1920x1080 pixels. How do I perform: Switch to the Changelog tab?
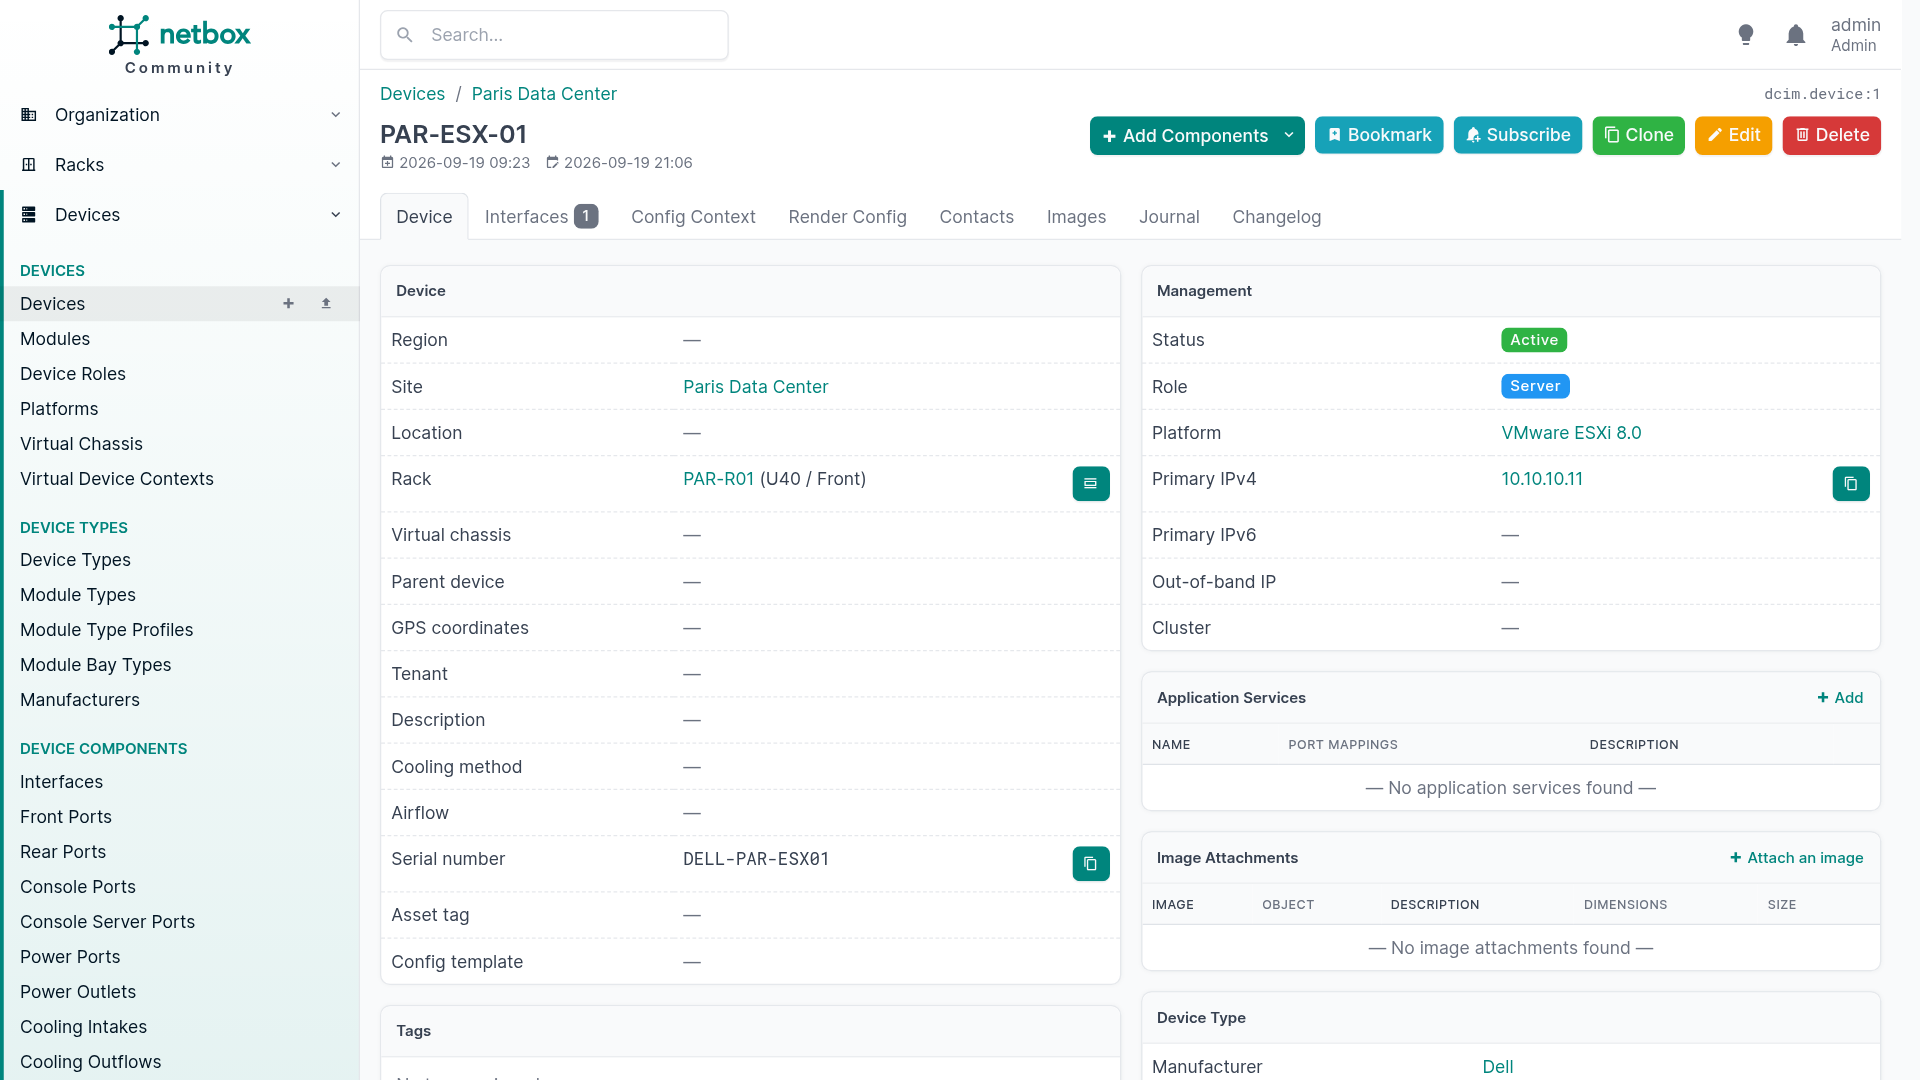(x=1276, y=217)
